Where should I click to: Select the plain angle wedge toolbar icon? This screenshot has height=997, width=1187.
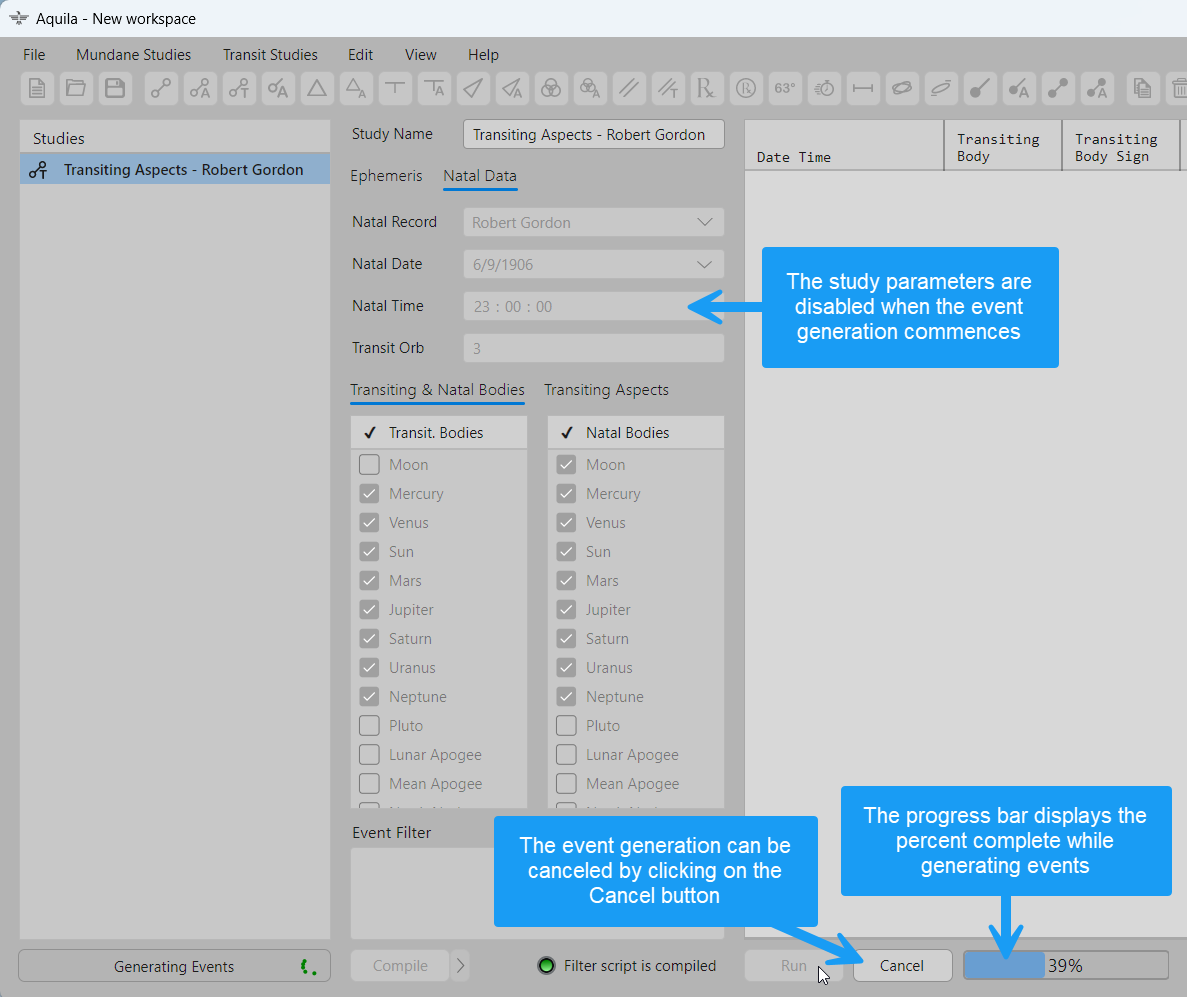tap(473, 89)
